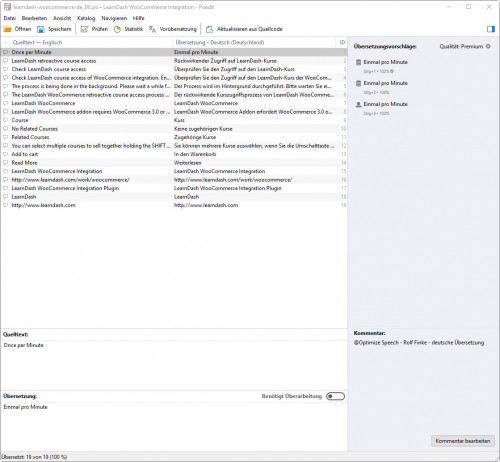The height and width of the screenshot is (462, 500).
Task: Click translation 'Kurs'
Action: coord(179,120)
